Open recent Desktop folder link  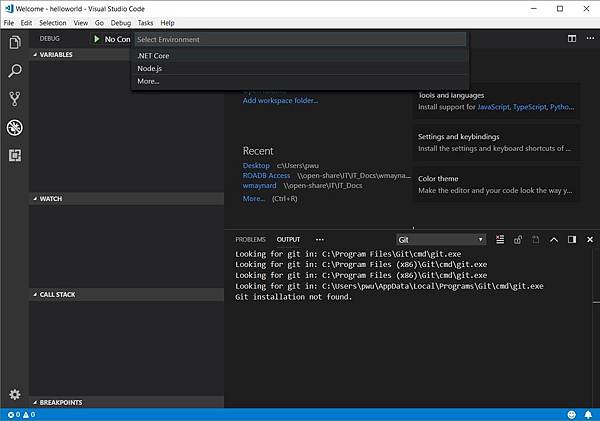coord(256,166)
